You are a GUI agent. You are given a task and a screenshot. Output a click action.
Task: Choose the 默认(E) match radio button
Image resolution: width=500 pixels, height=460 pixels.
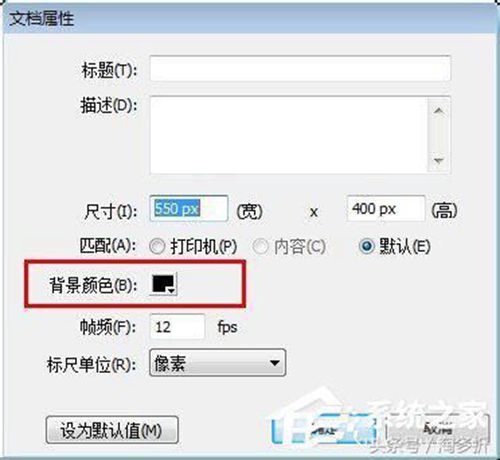point(367,247)
